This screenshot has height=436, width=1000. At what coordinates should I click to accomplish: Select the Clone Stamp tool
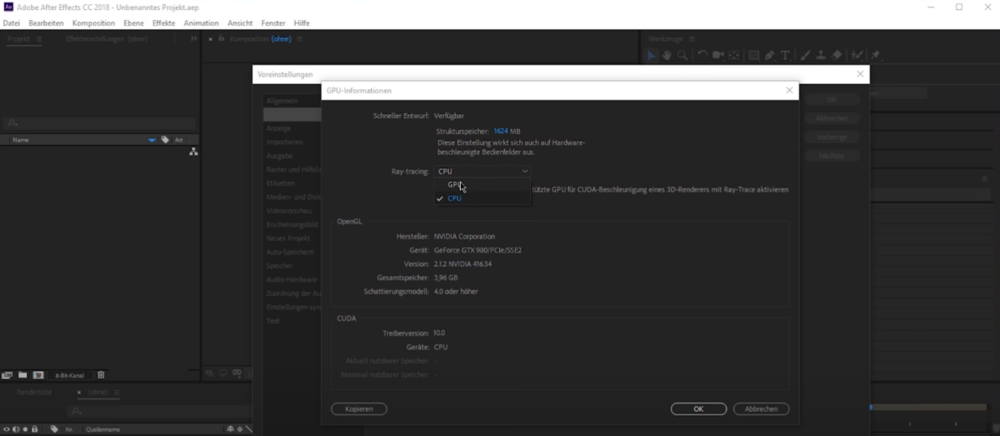click(821, 55)
